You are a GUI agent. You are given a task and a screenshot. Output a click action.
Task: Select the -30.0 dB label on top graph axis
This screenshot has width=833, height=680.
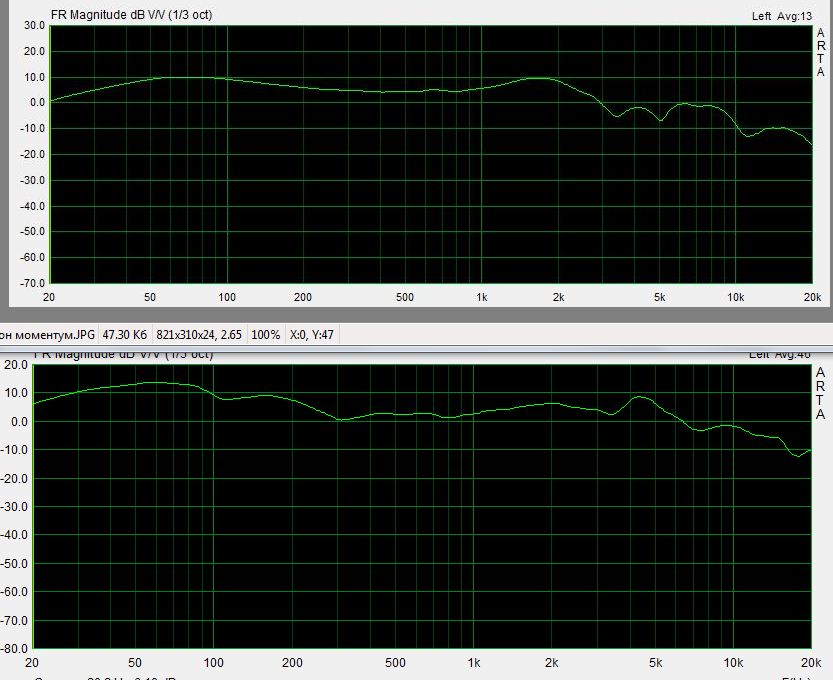[x=32, y=180]
